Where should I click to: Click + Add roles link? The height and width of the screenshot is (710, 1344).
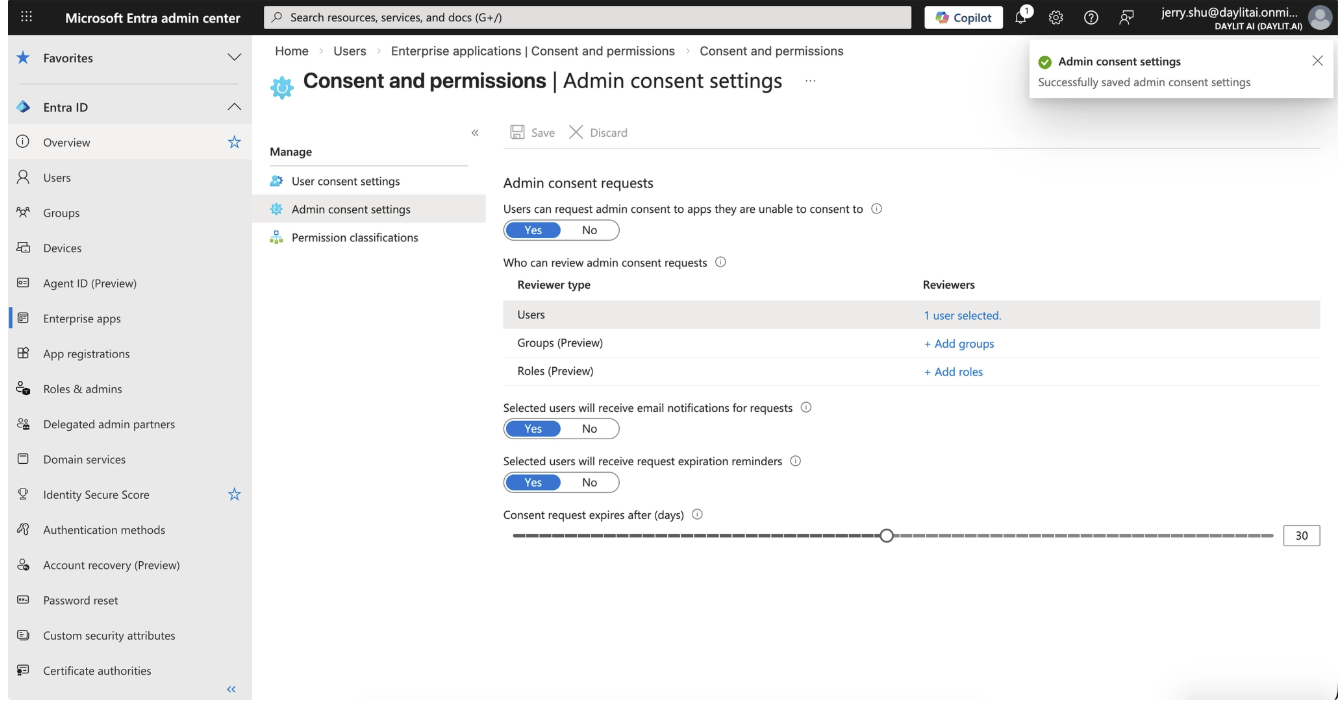pyautogui.click(x=953, y=372)
